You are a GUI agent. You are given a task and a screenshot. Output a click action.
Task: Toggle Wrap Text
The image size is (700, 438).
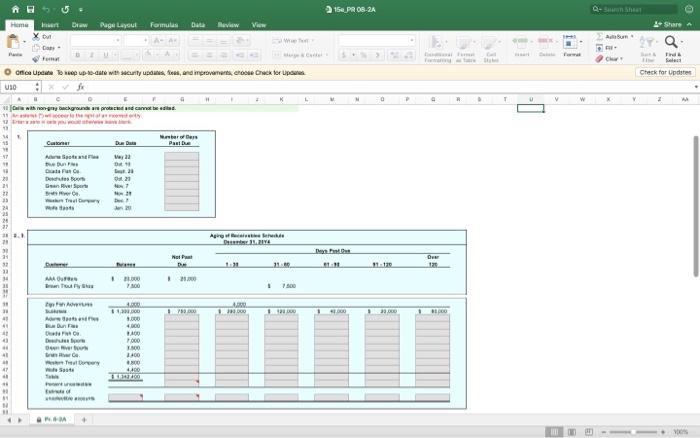294,41
